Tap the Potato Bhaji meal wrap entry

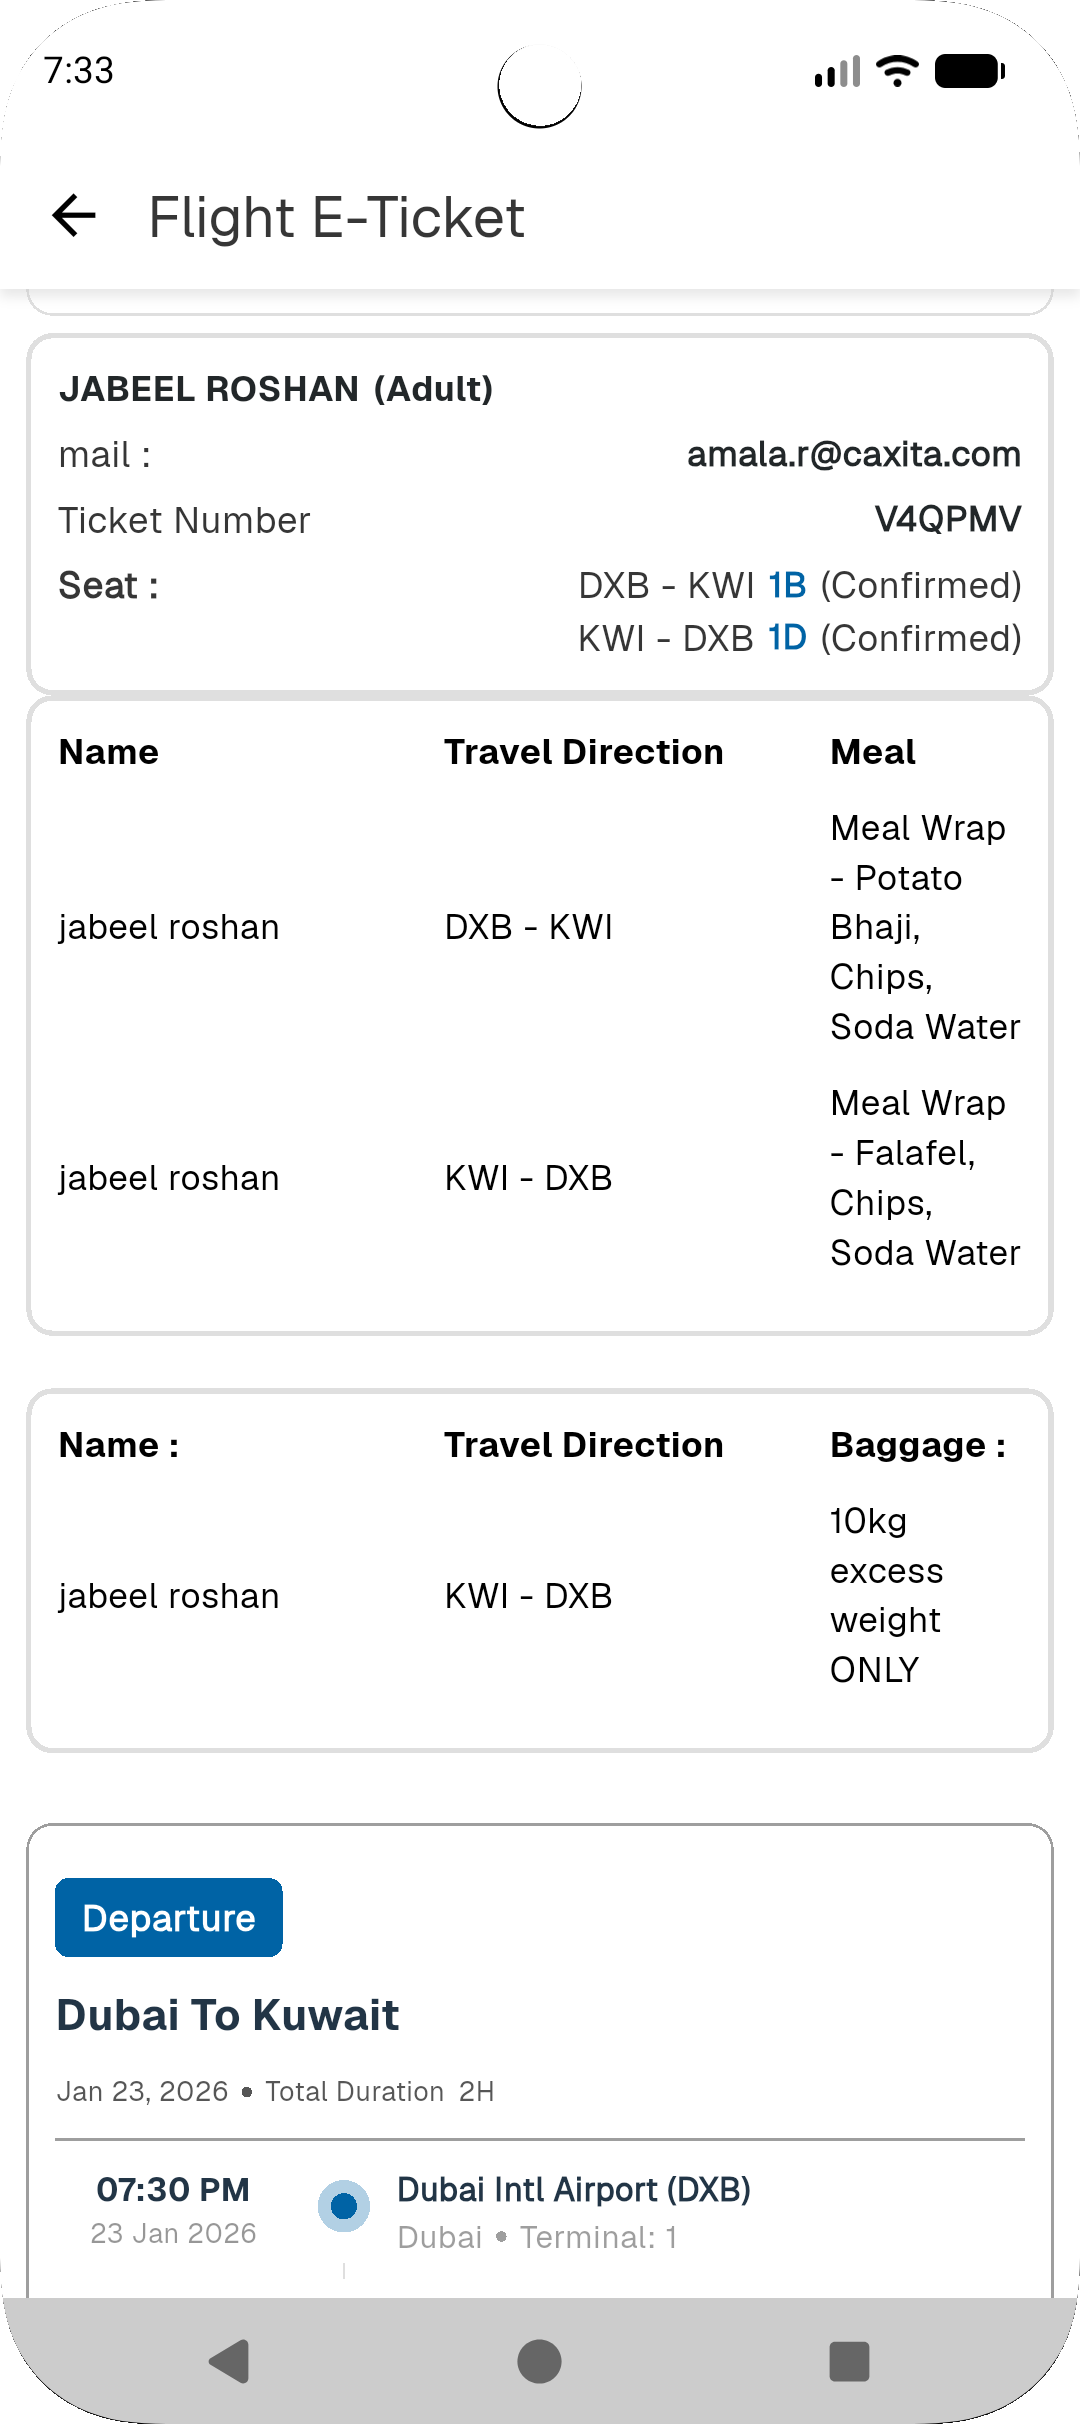[924, 927]
